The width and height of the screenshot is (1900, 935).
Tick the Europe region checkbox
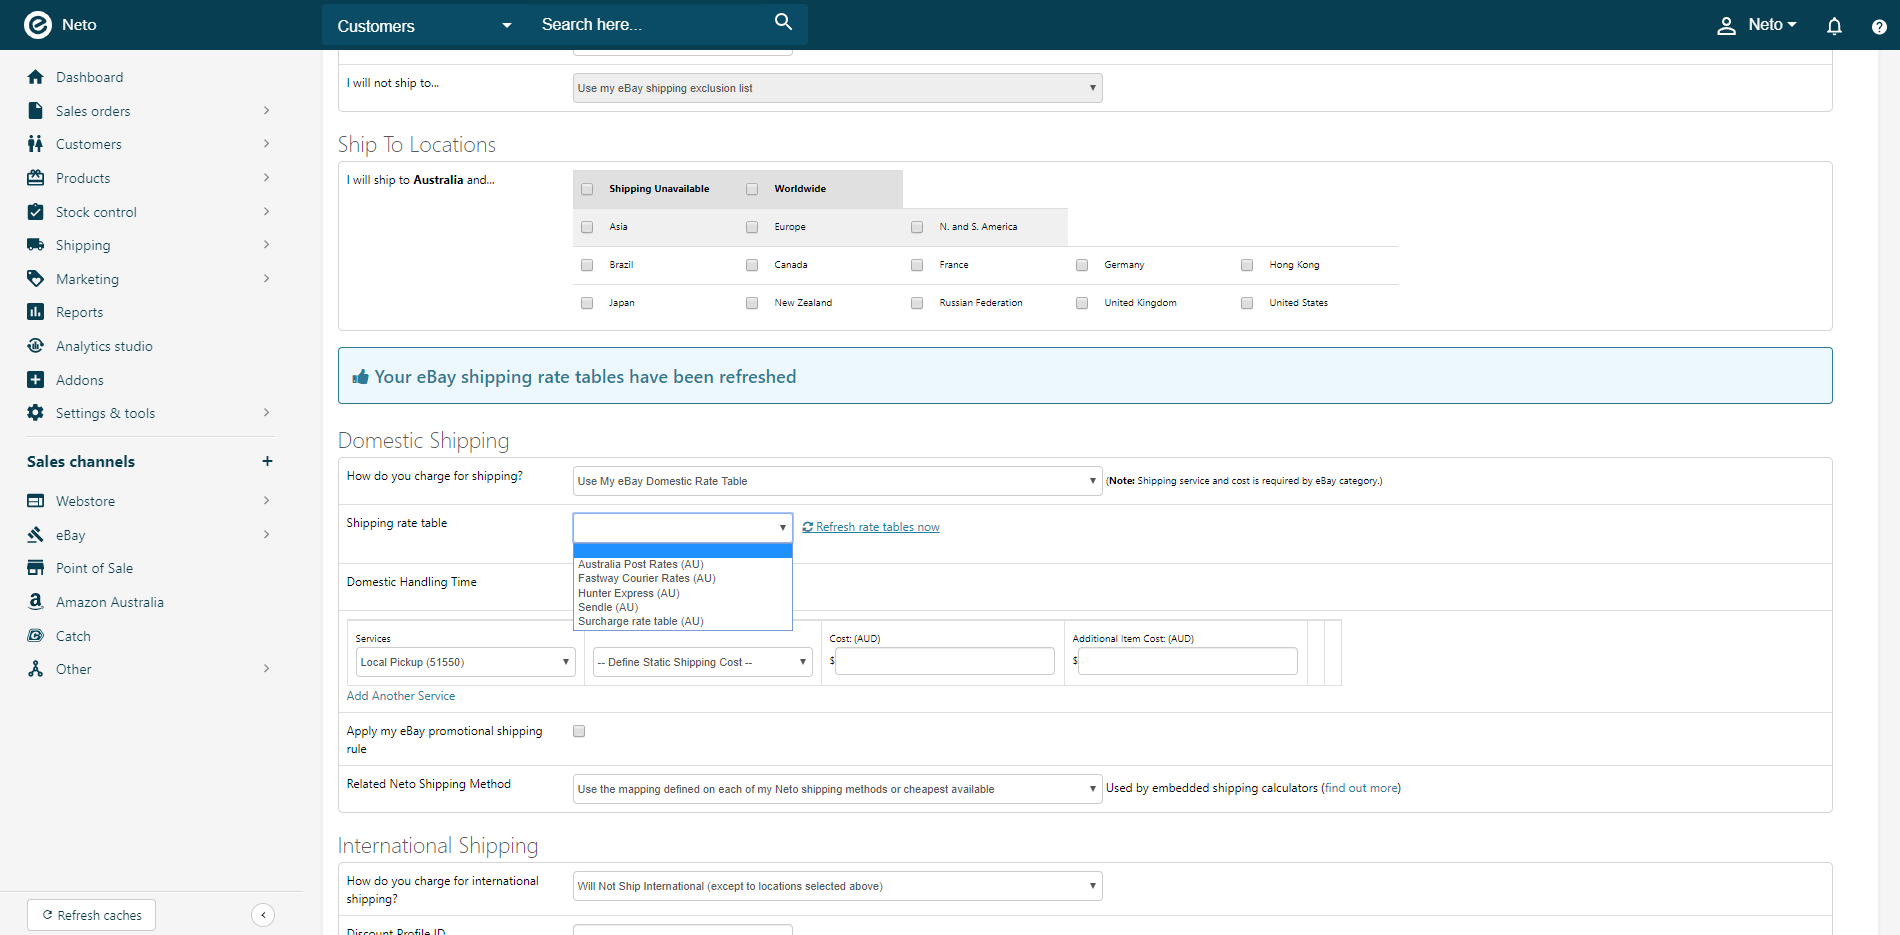752,227
